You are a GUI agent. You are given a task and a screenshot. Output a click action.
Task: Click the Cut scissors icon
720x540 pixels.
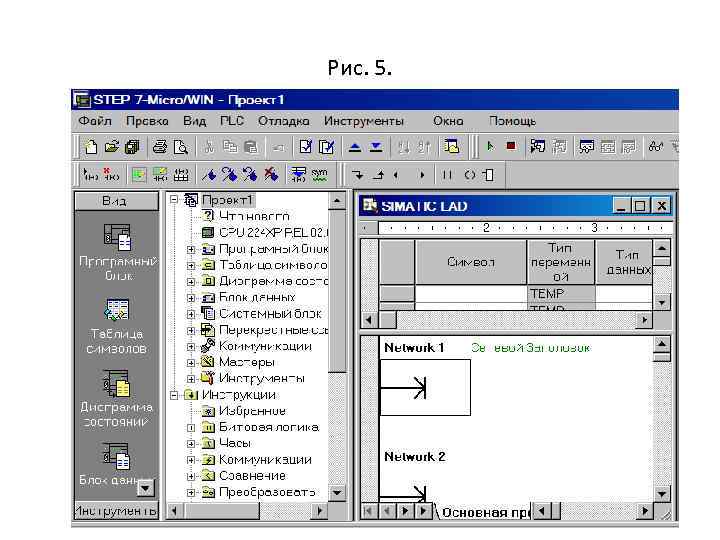click(x=209, y=147)
